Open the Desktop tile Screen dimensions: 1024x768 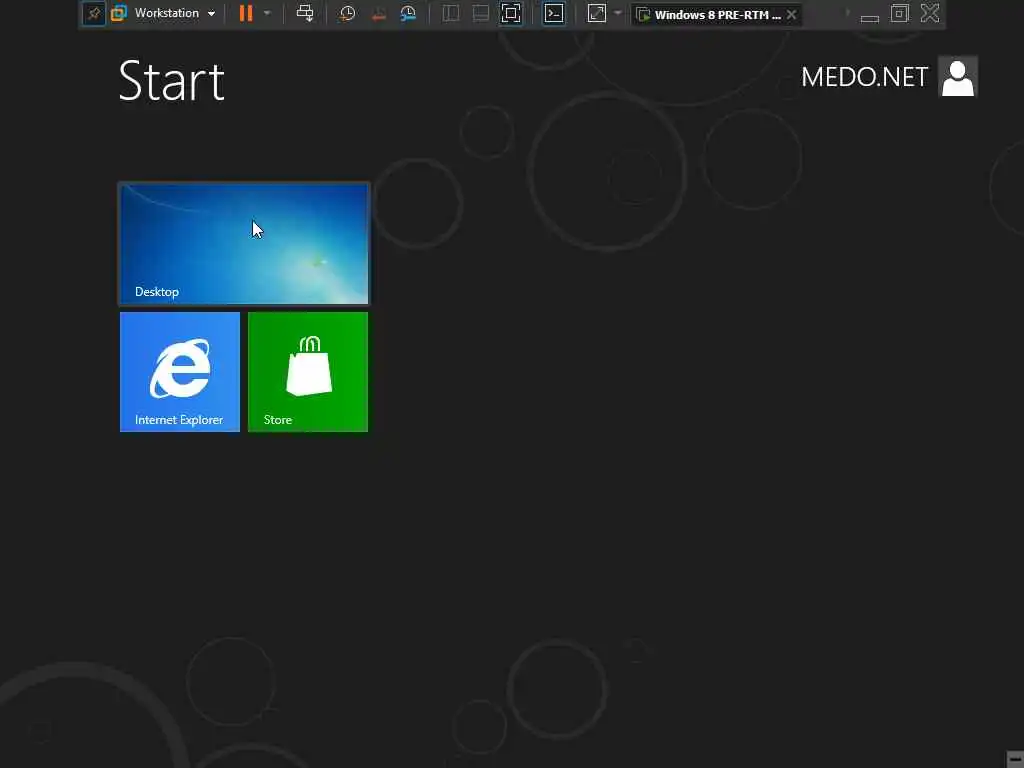(x=244, y=244)
